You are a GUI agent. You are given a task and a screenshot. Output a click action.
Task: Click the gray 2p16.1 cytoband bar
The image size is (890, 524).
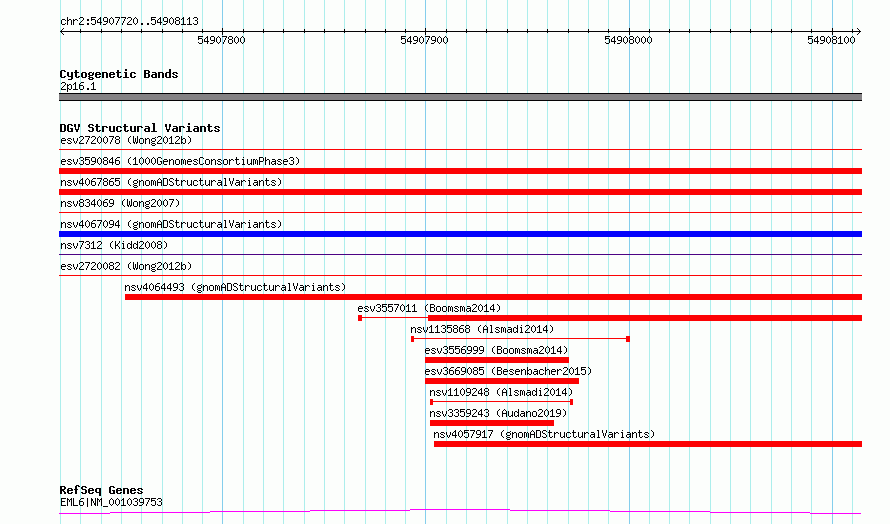click(460, 97)
